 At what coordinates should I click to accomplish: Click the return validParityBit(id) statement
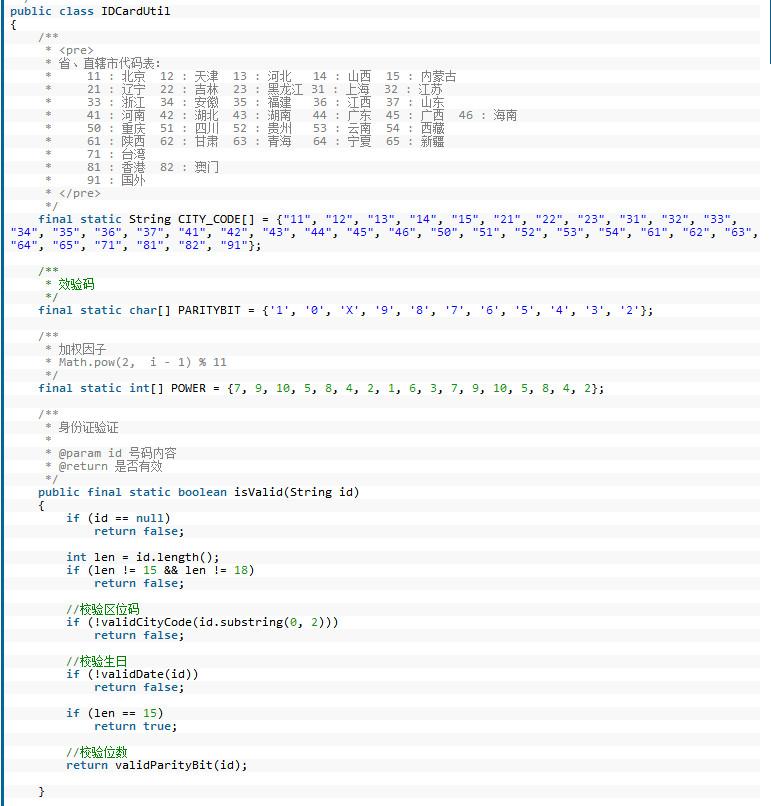point(156,765)
